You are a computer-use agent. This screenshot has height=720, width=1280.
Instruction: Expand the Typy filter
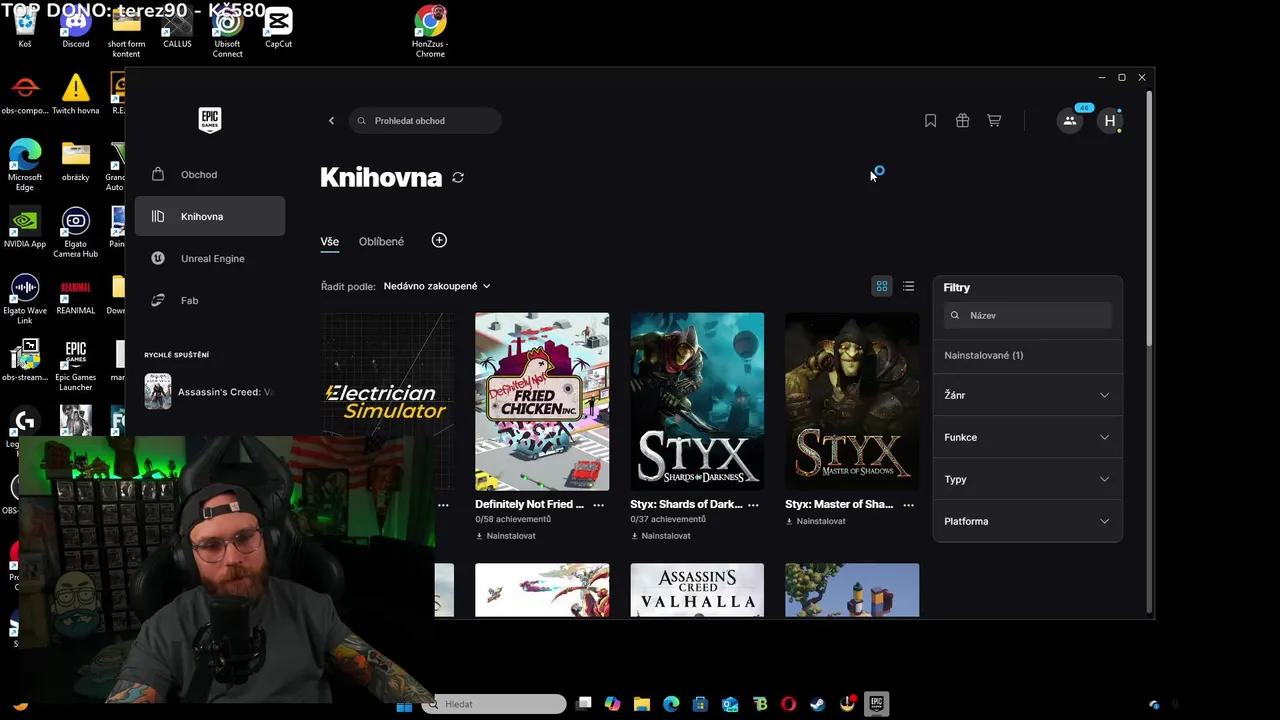(1027, 479)
